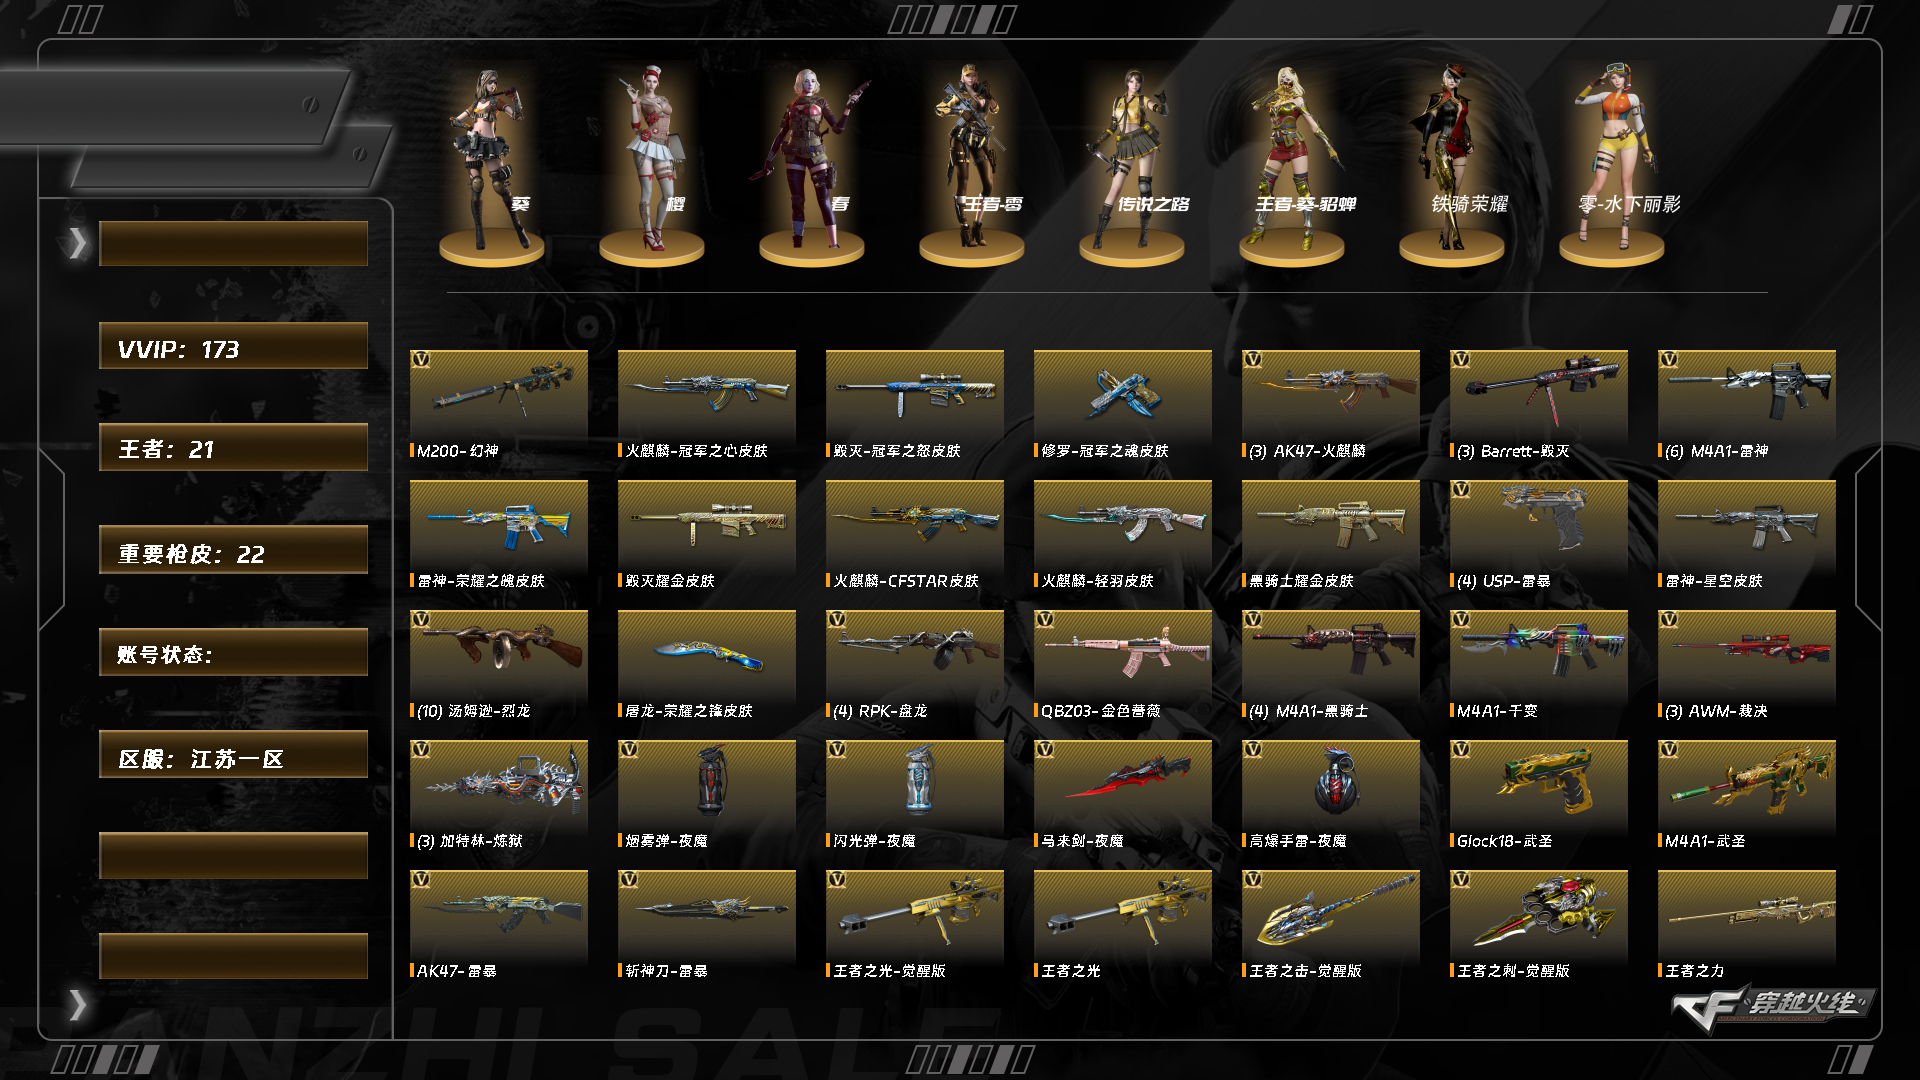
Task: Select the M200-幻神 sniper rifle icon
Action: [x=498, y=392]
